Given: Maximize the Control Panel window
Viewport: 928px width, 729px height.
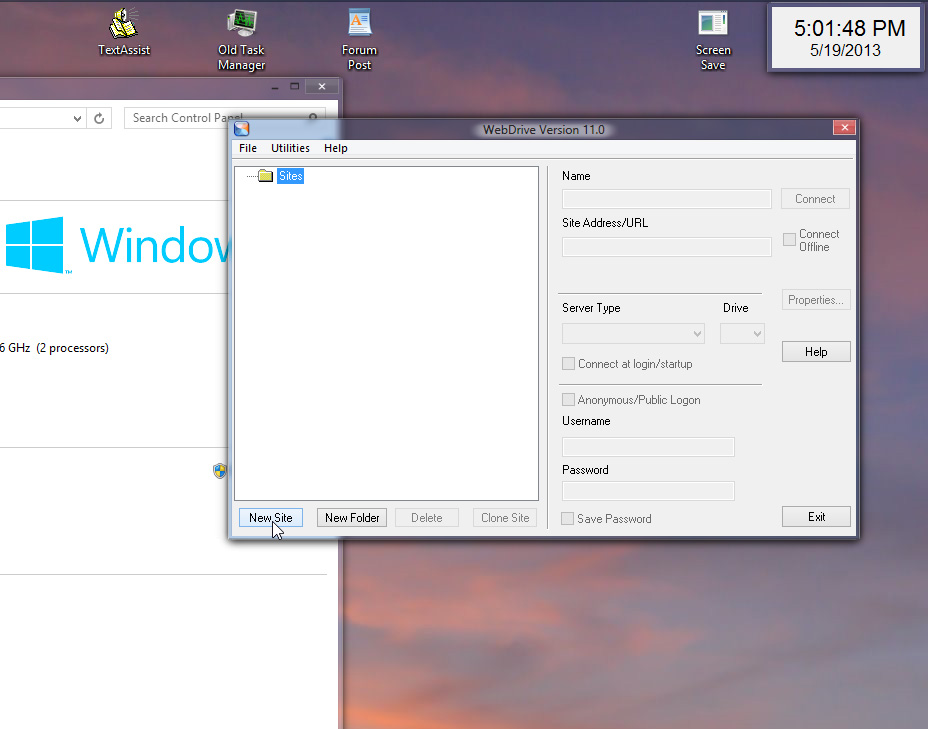Looking at the screenshot, I should pos(294,86).
